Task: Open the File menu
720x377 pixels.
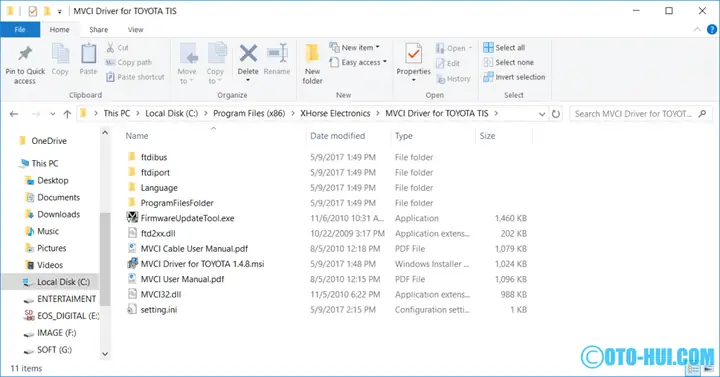Action: click(20, 29)
